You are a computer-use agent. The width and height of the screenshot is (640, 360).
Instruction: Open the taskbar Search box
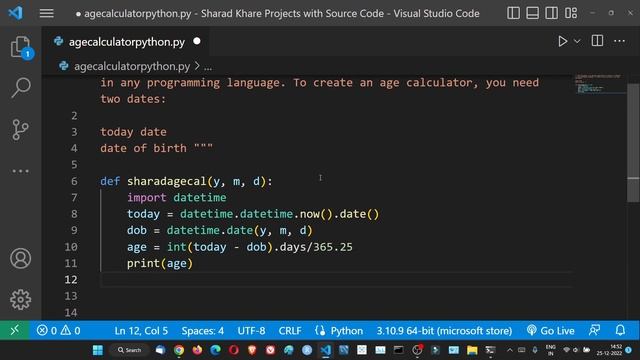(129, 350)
